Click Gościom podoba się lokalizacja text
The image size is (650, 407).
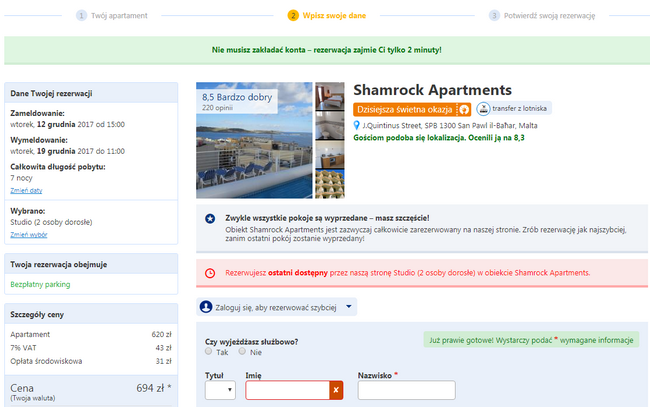pos(439,138)
